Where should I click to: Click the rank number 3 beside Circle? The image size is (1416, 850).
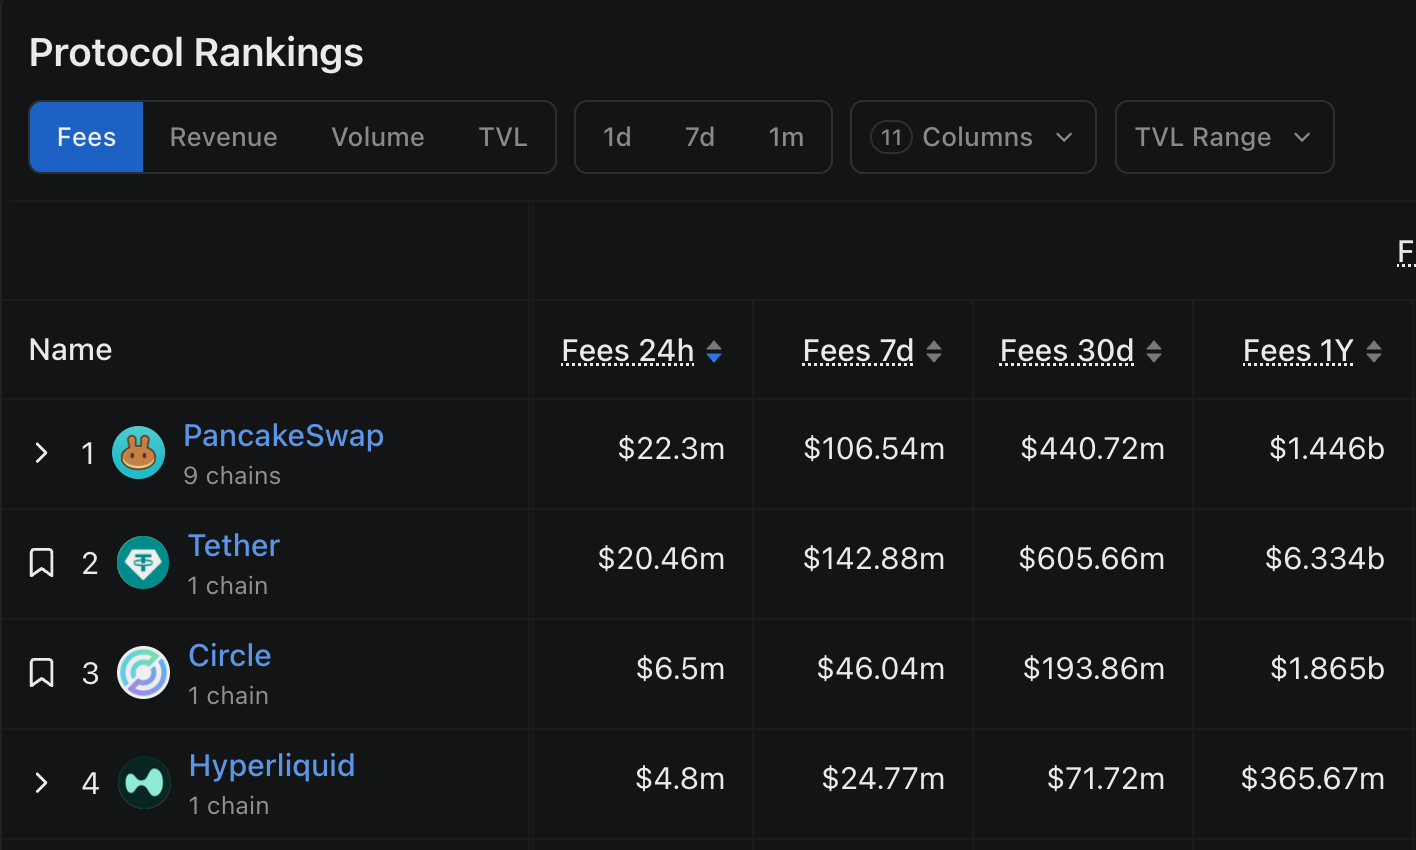(90, 674)
